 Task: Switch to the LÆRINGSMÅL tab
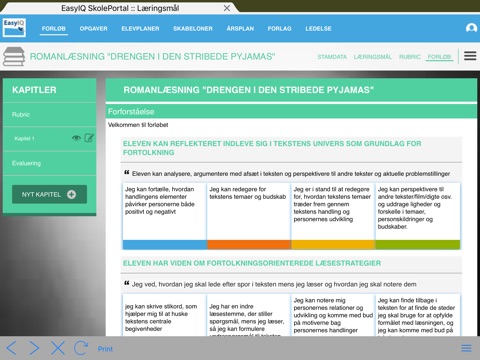click(x=373, y=57)
